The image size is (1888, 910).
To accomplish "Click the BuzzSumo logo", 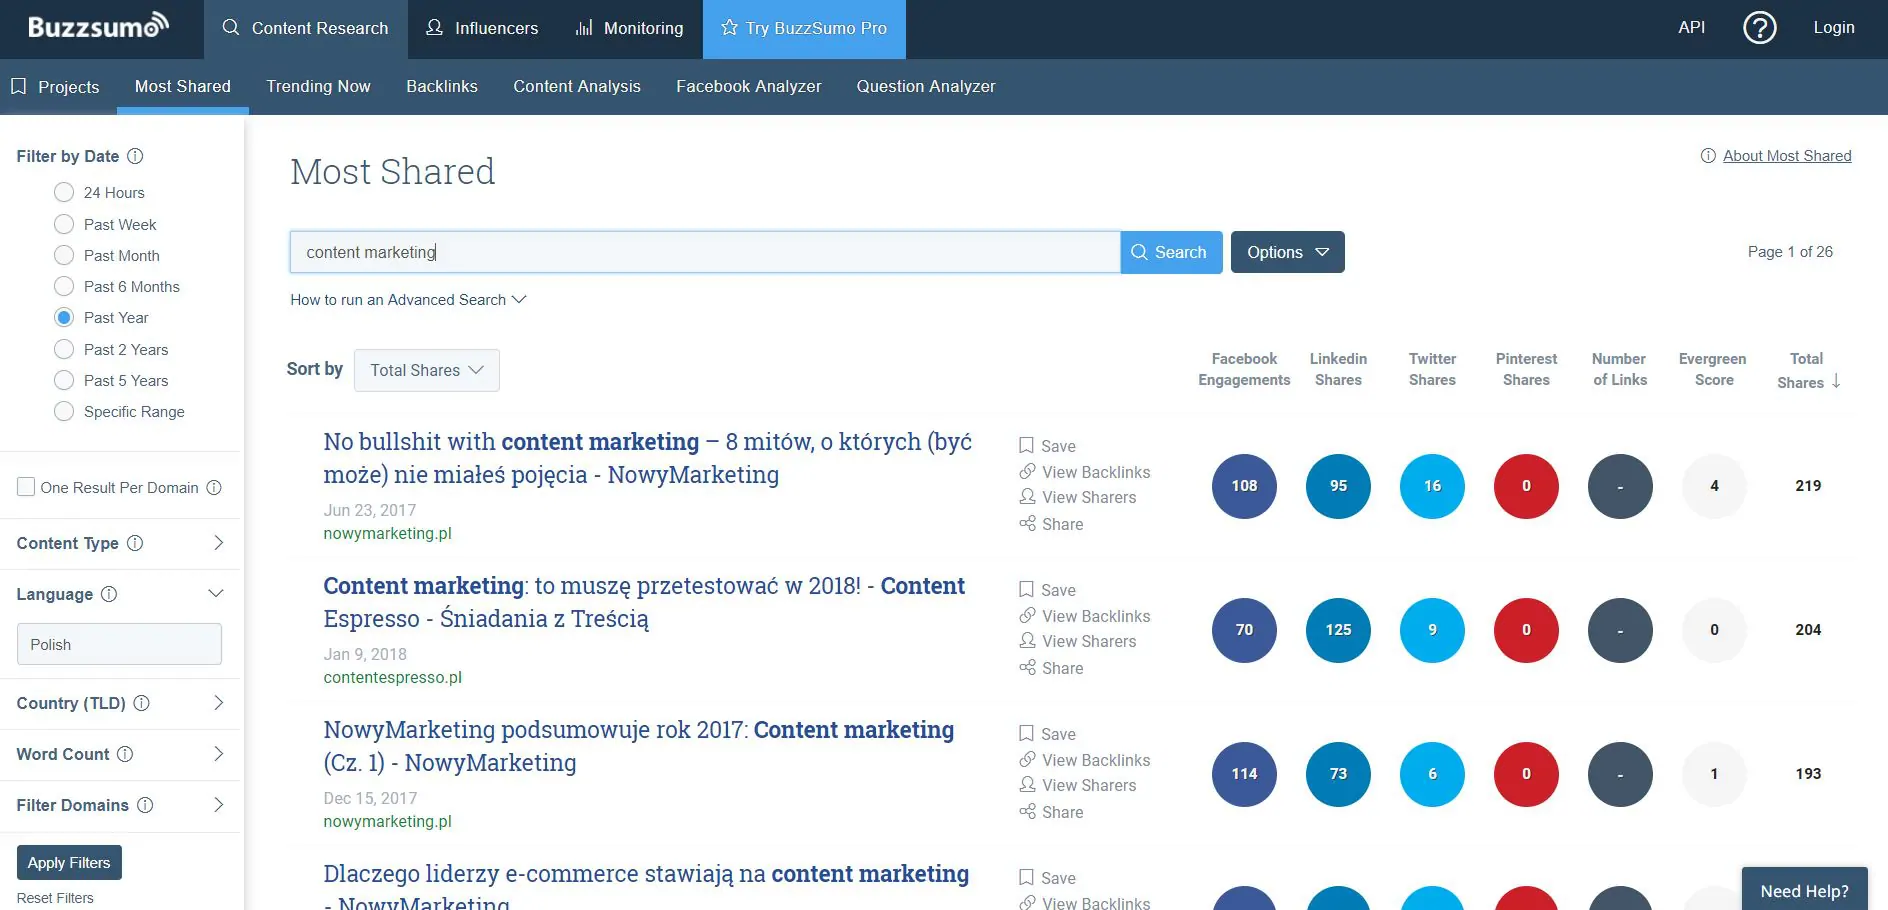I will click(98, 26).
